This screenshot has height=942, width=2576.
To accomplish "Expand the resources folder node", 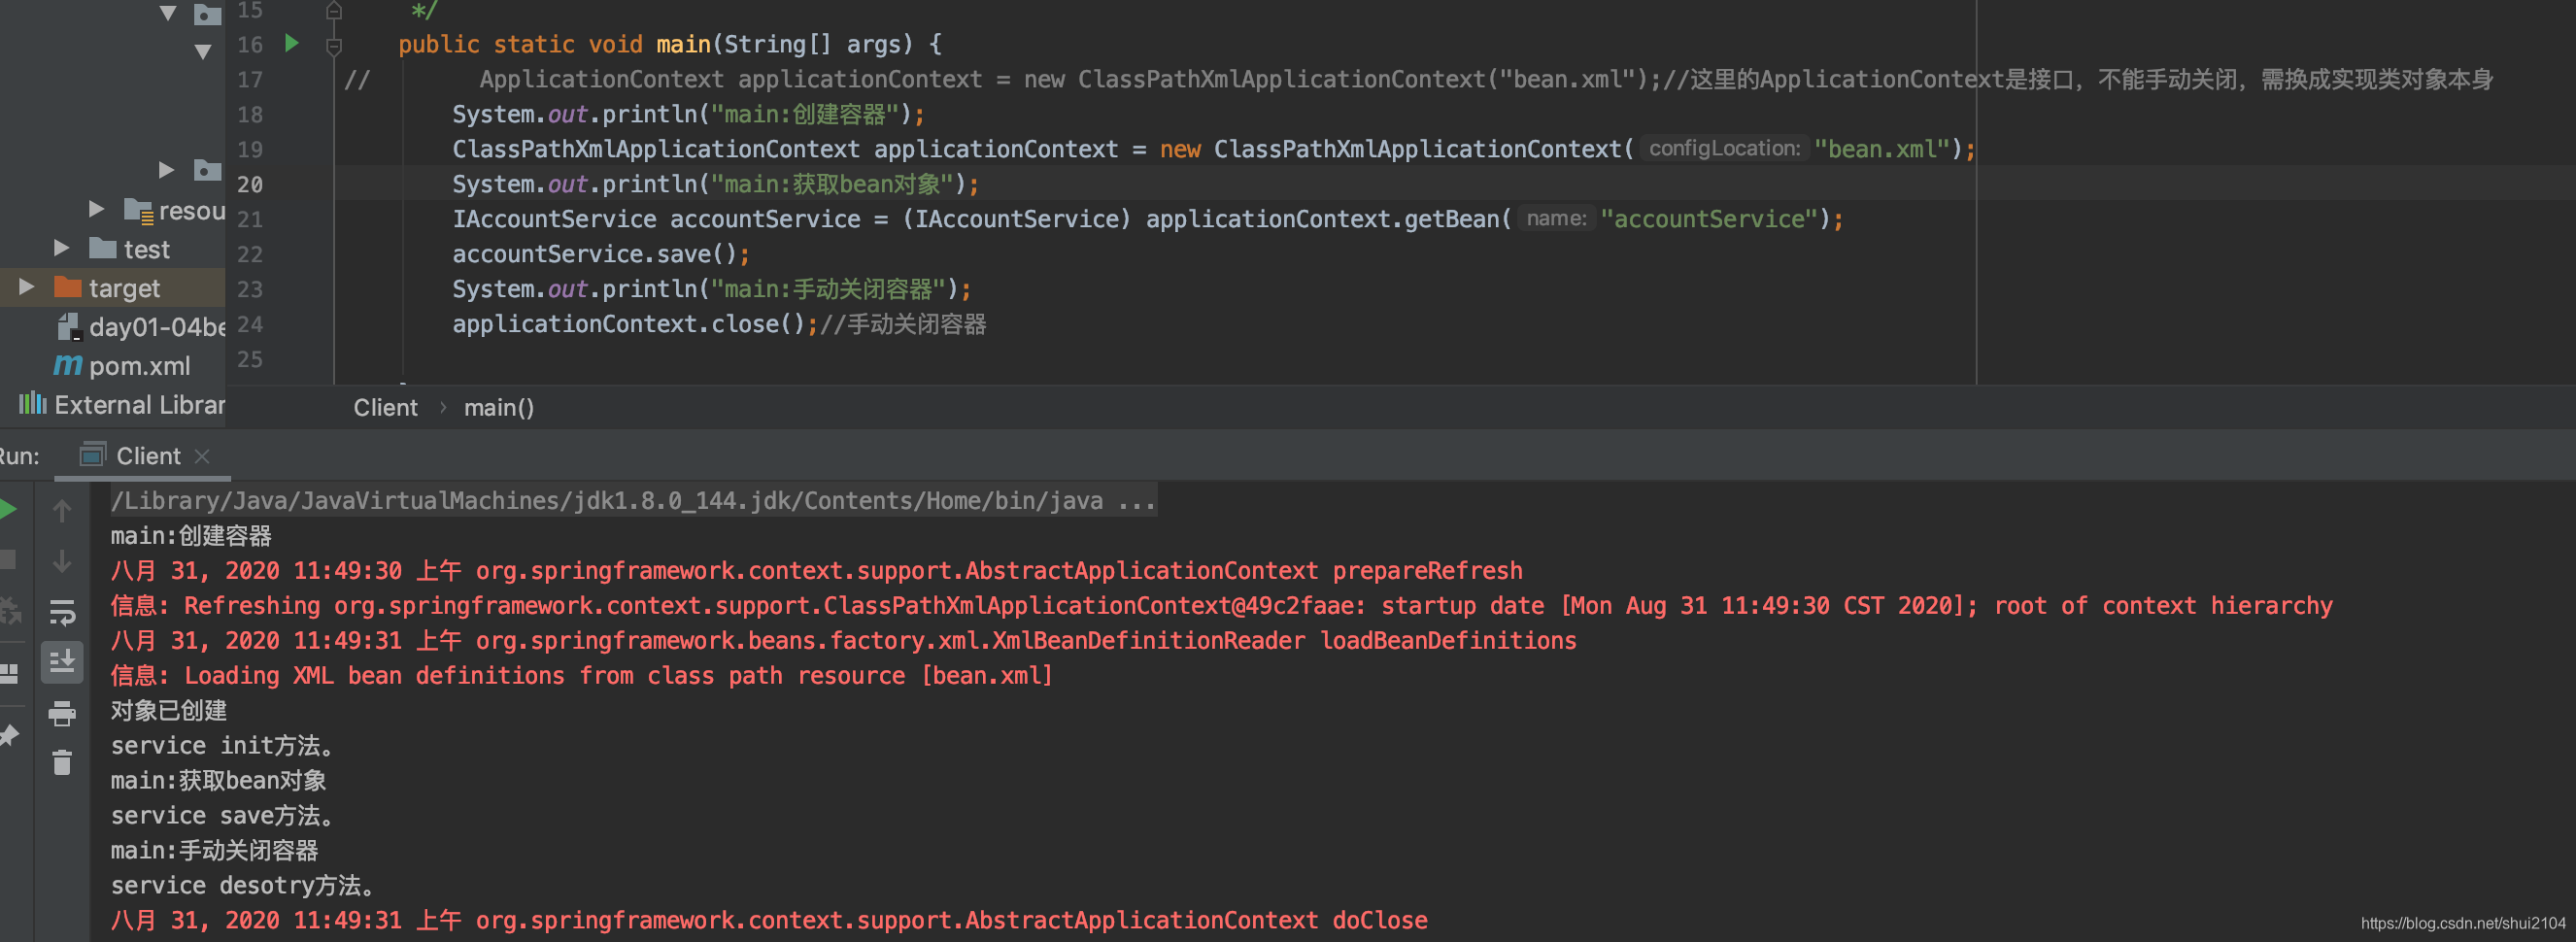I will [97, 209].
